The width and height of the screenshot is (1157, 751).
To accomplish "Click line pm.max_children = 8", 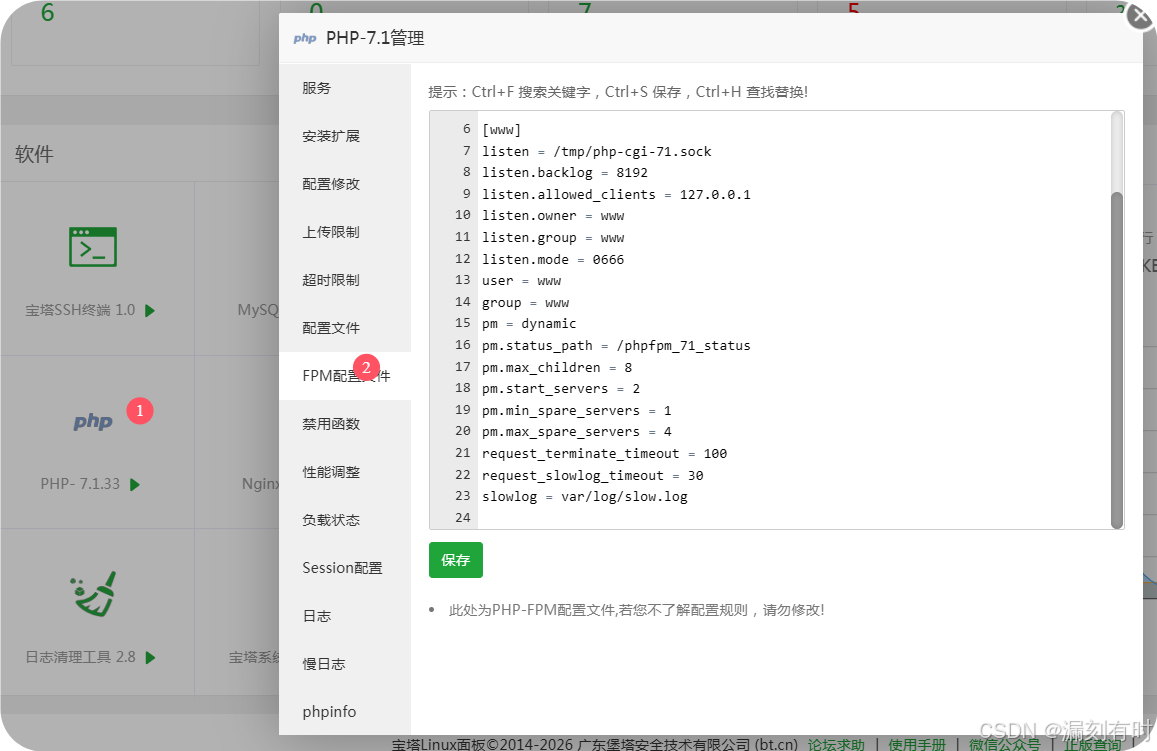I will 557,367.
